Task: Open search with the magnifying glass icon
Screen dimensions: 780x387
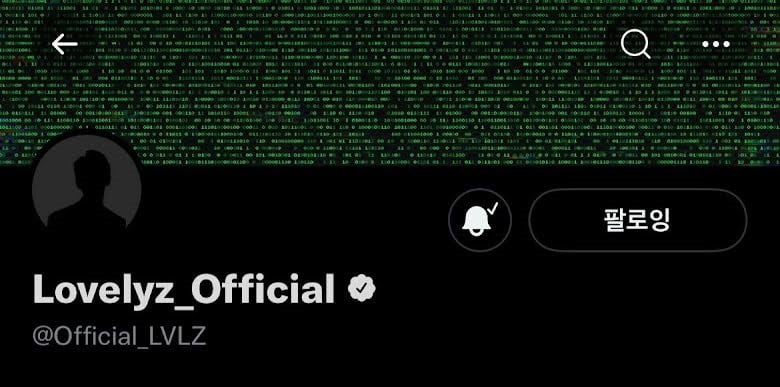Action: point(635,44)
